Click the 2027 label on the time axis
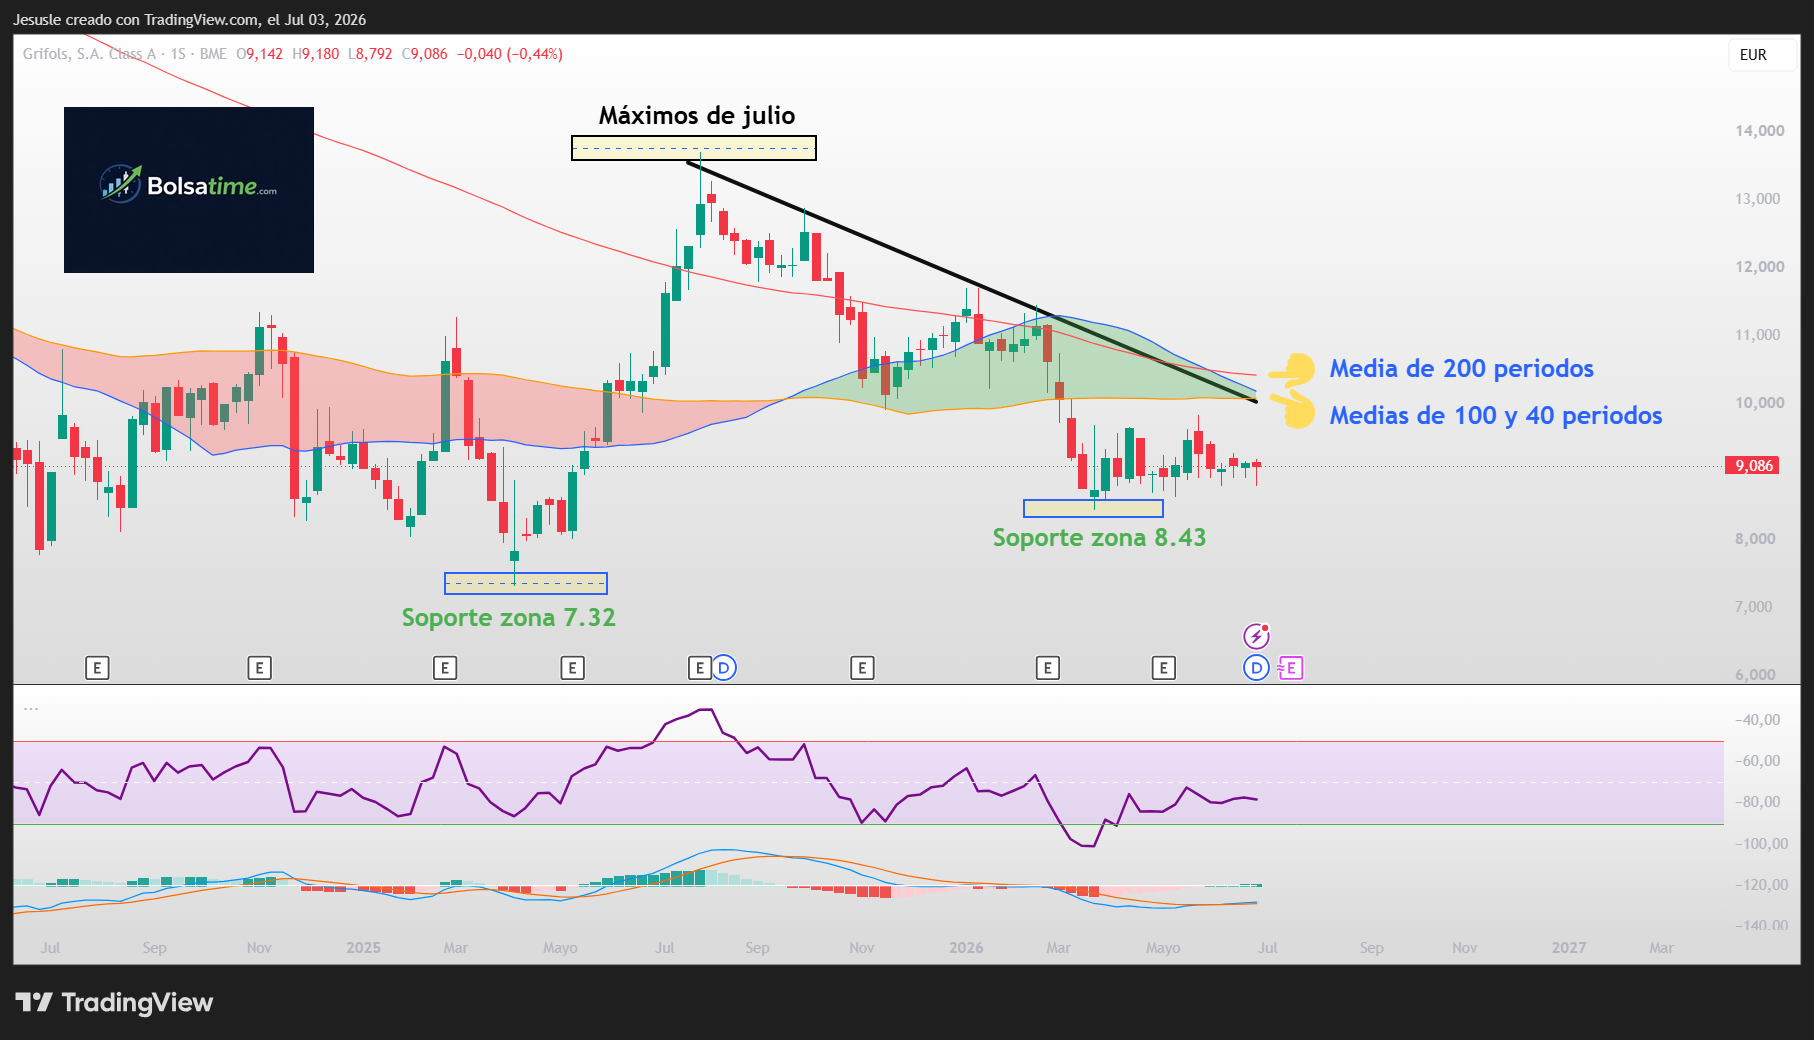1814x1040 pixels. (x=1569, y=948)
